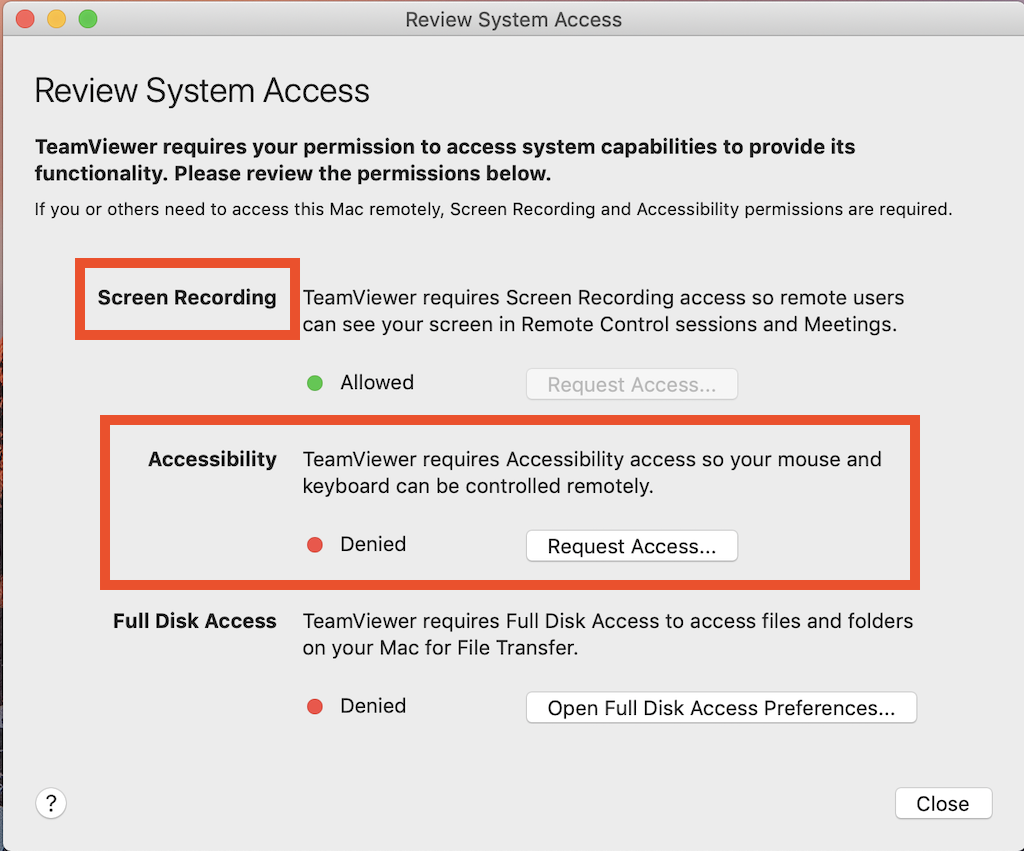Maximize the window with the green title bar button
This screenshot has width=1024, height=851.
coord(88,19)
